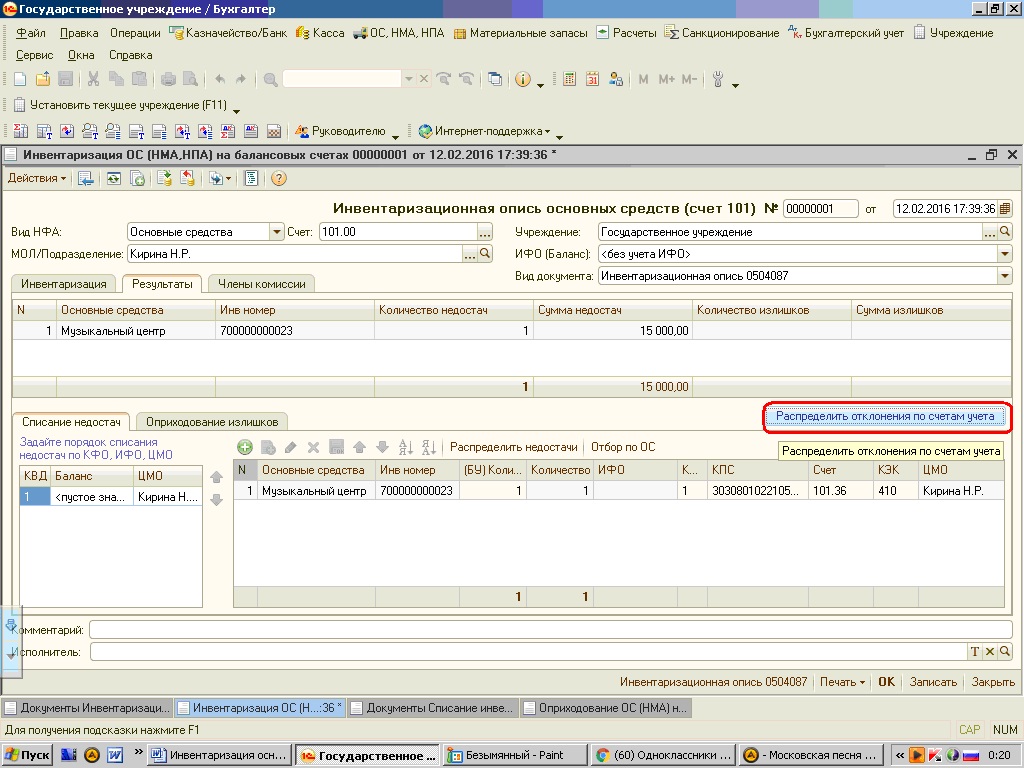This screenshot has width=1024, height=768.
Task: Click the sort ascending icon
Action: 406,448
